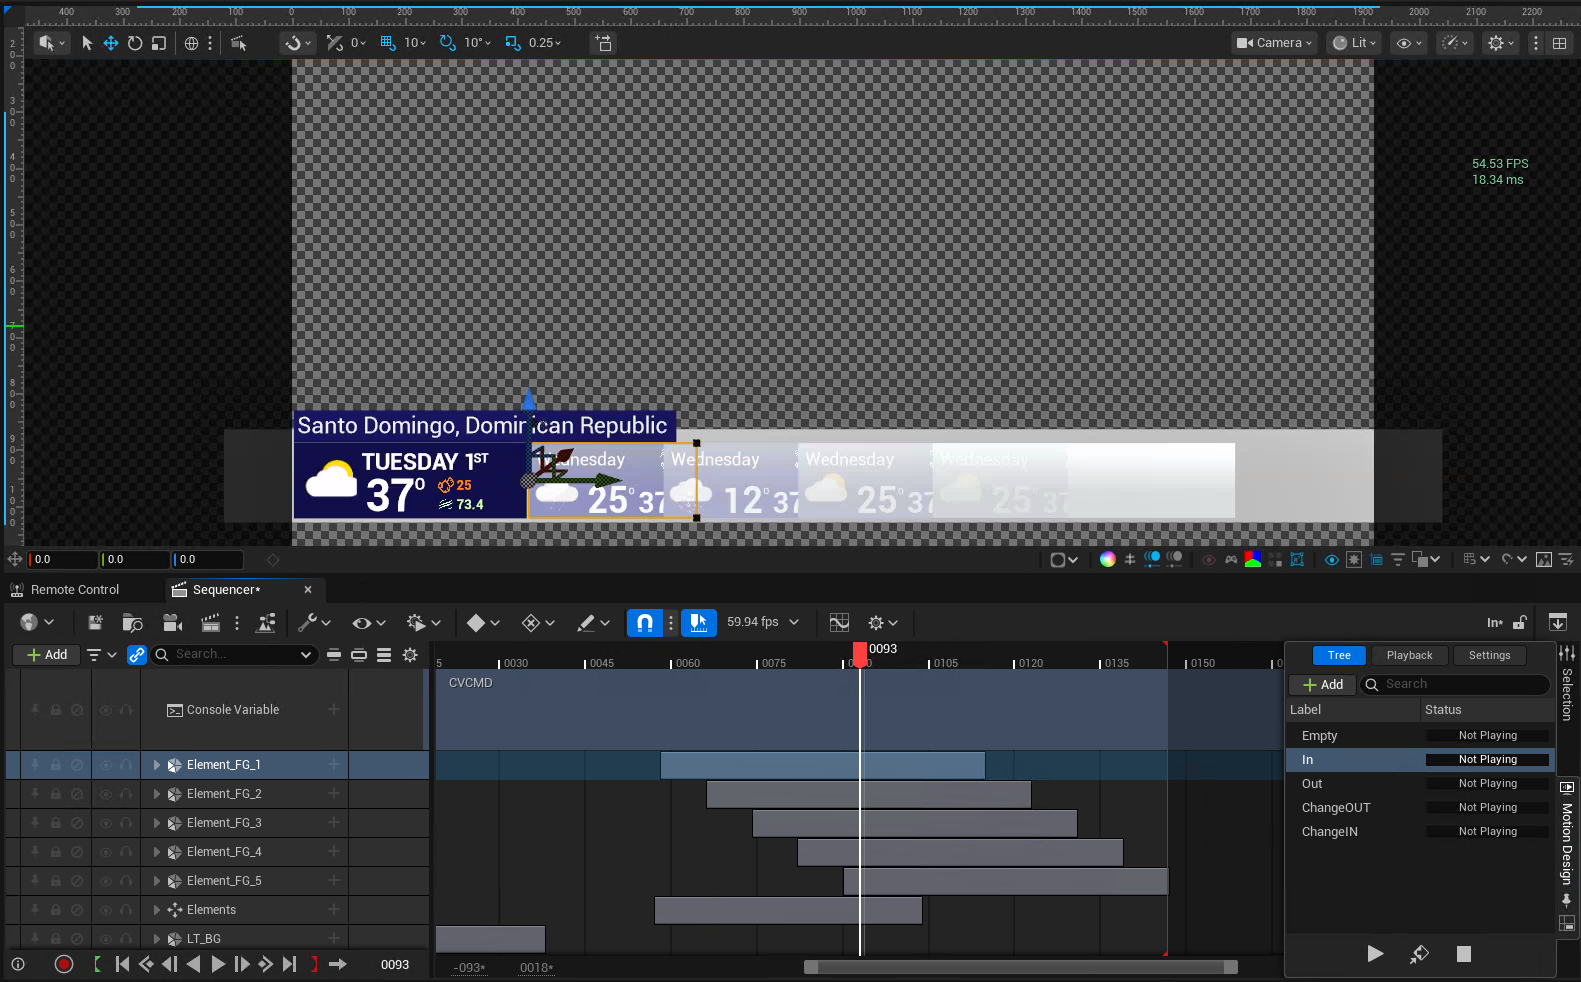Open the scale snap 0.25 dropdown
This screenshot has width=1581, height=982.
[x=545, y=43]
